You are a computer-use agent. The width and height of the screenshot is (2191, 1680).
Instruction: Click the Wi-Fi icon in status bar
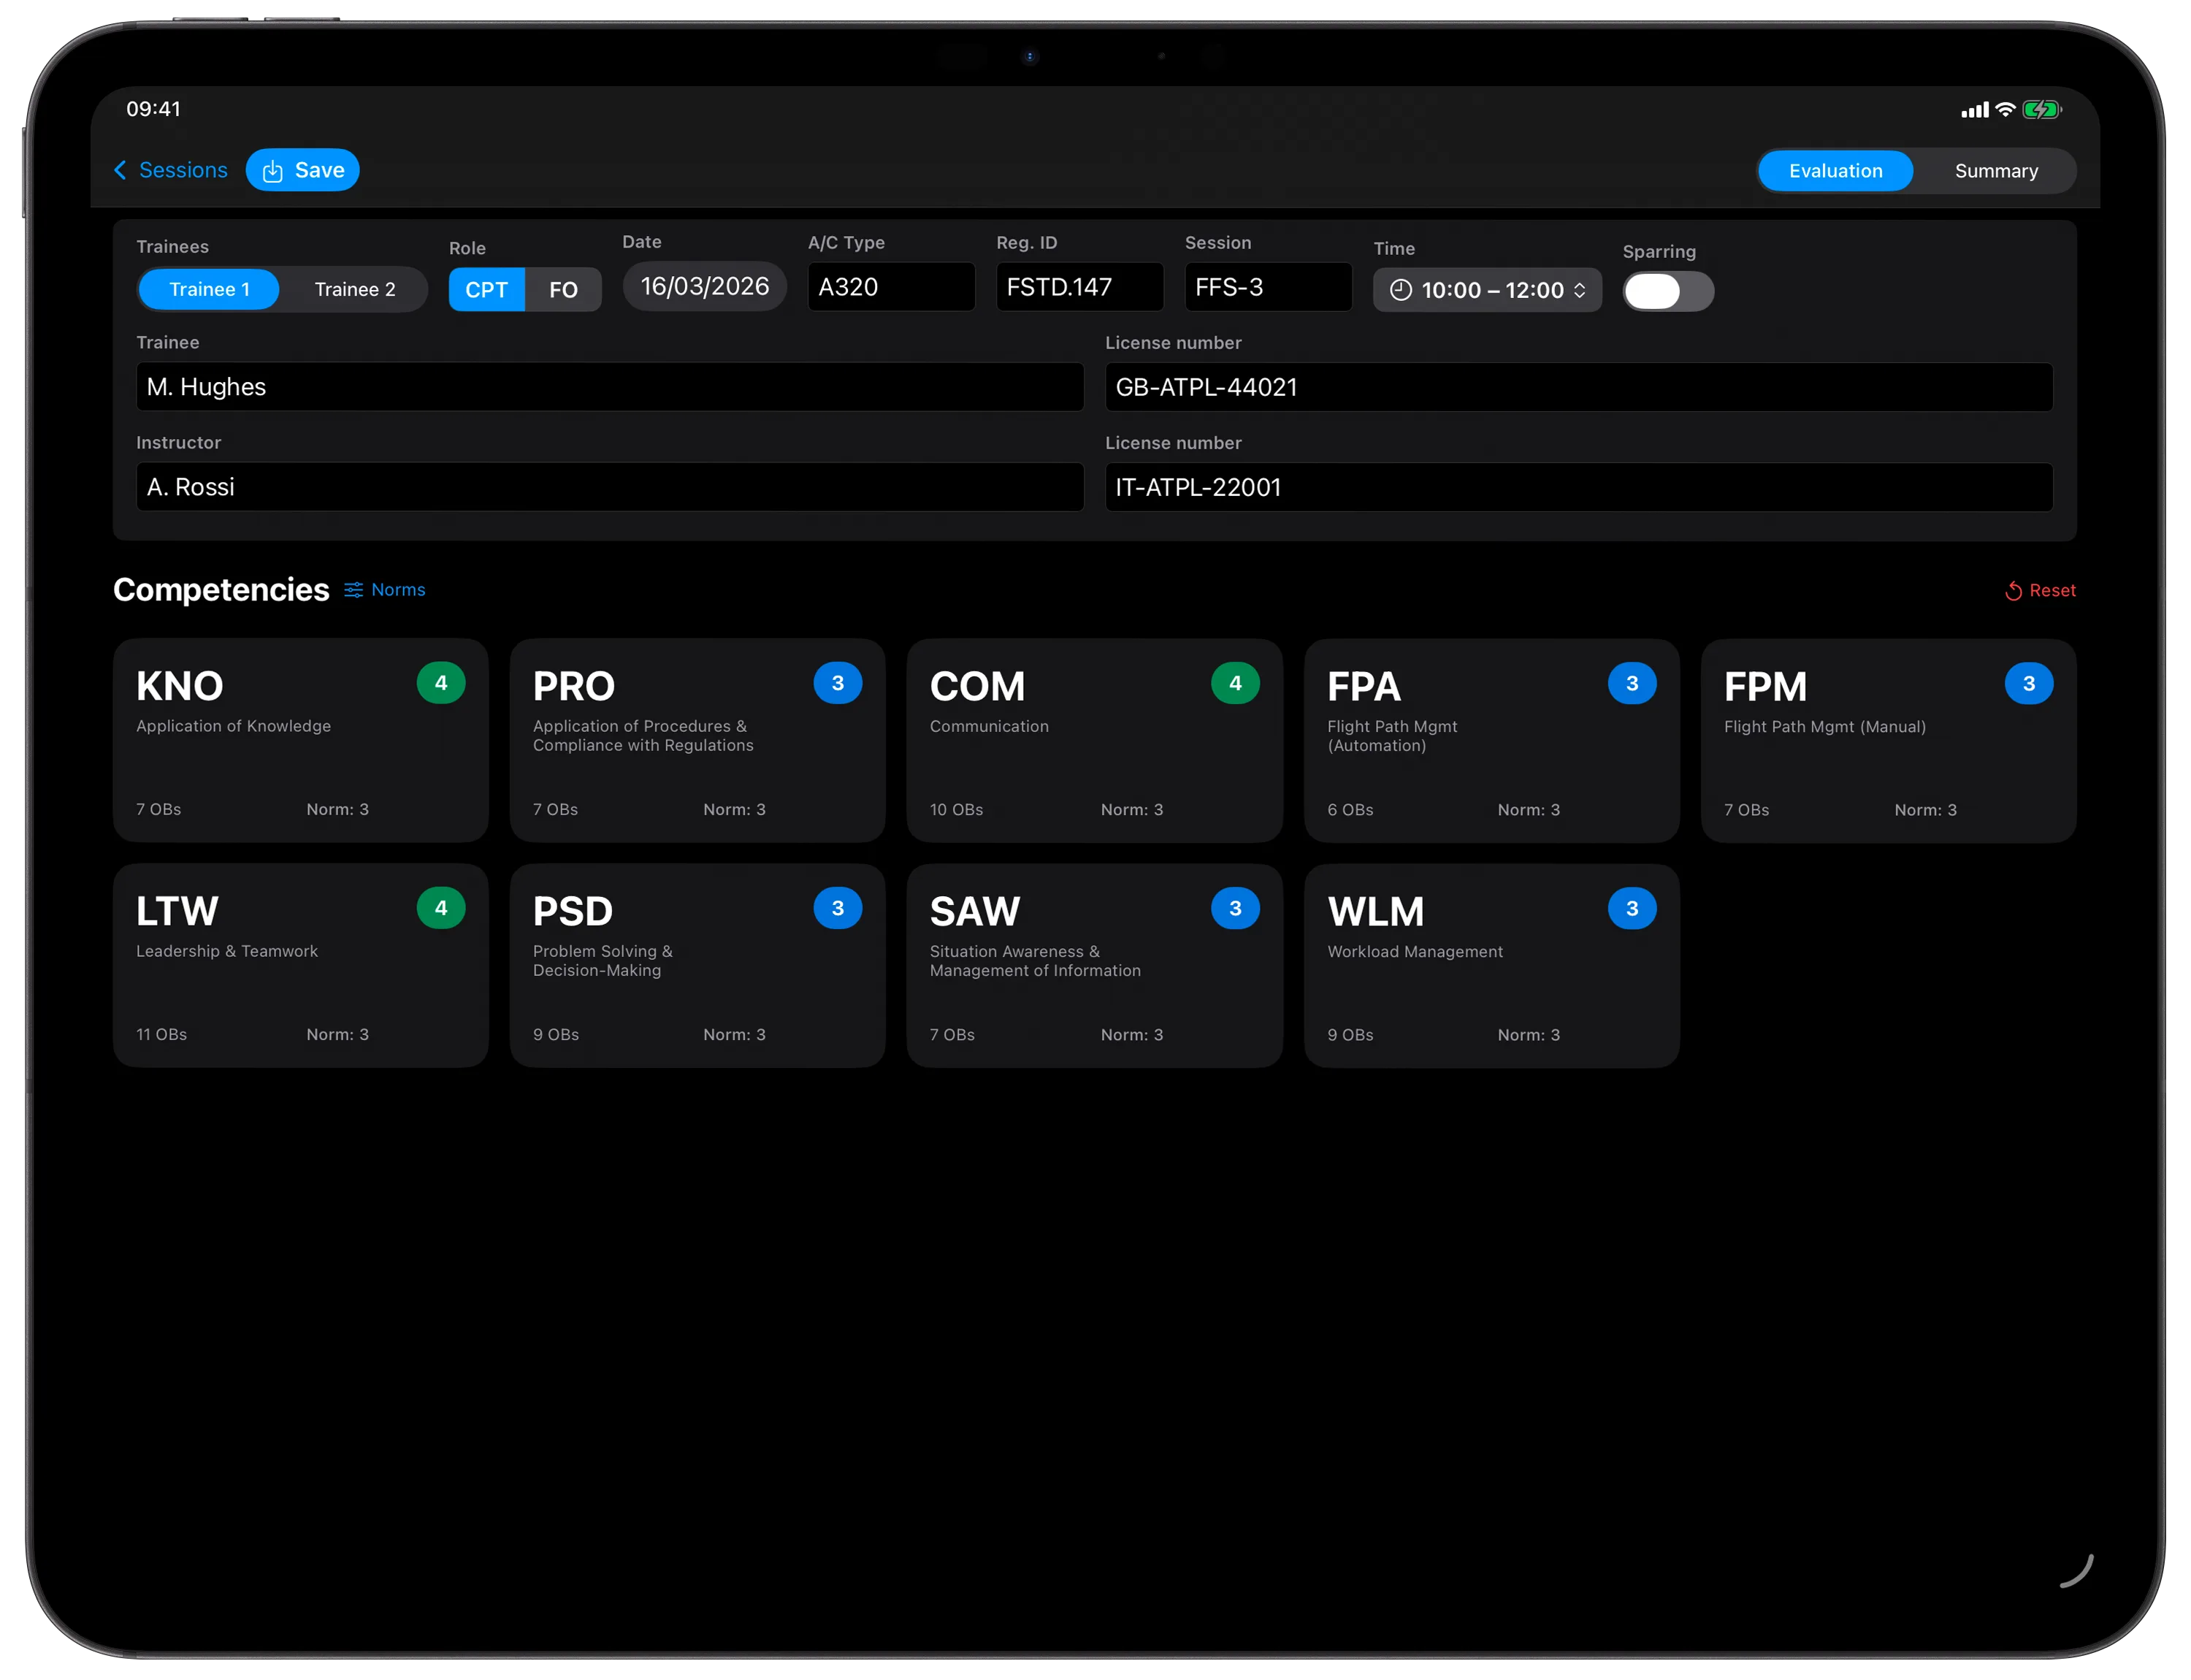click(x=2005, y=110)
